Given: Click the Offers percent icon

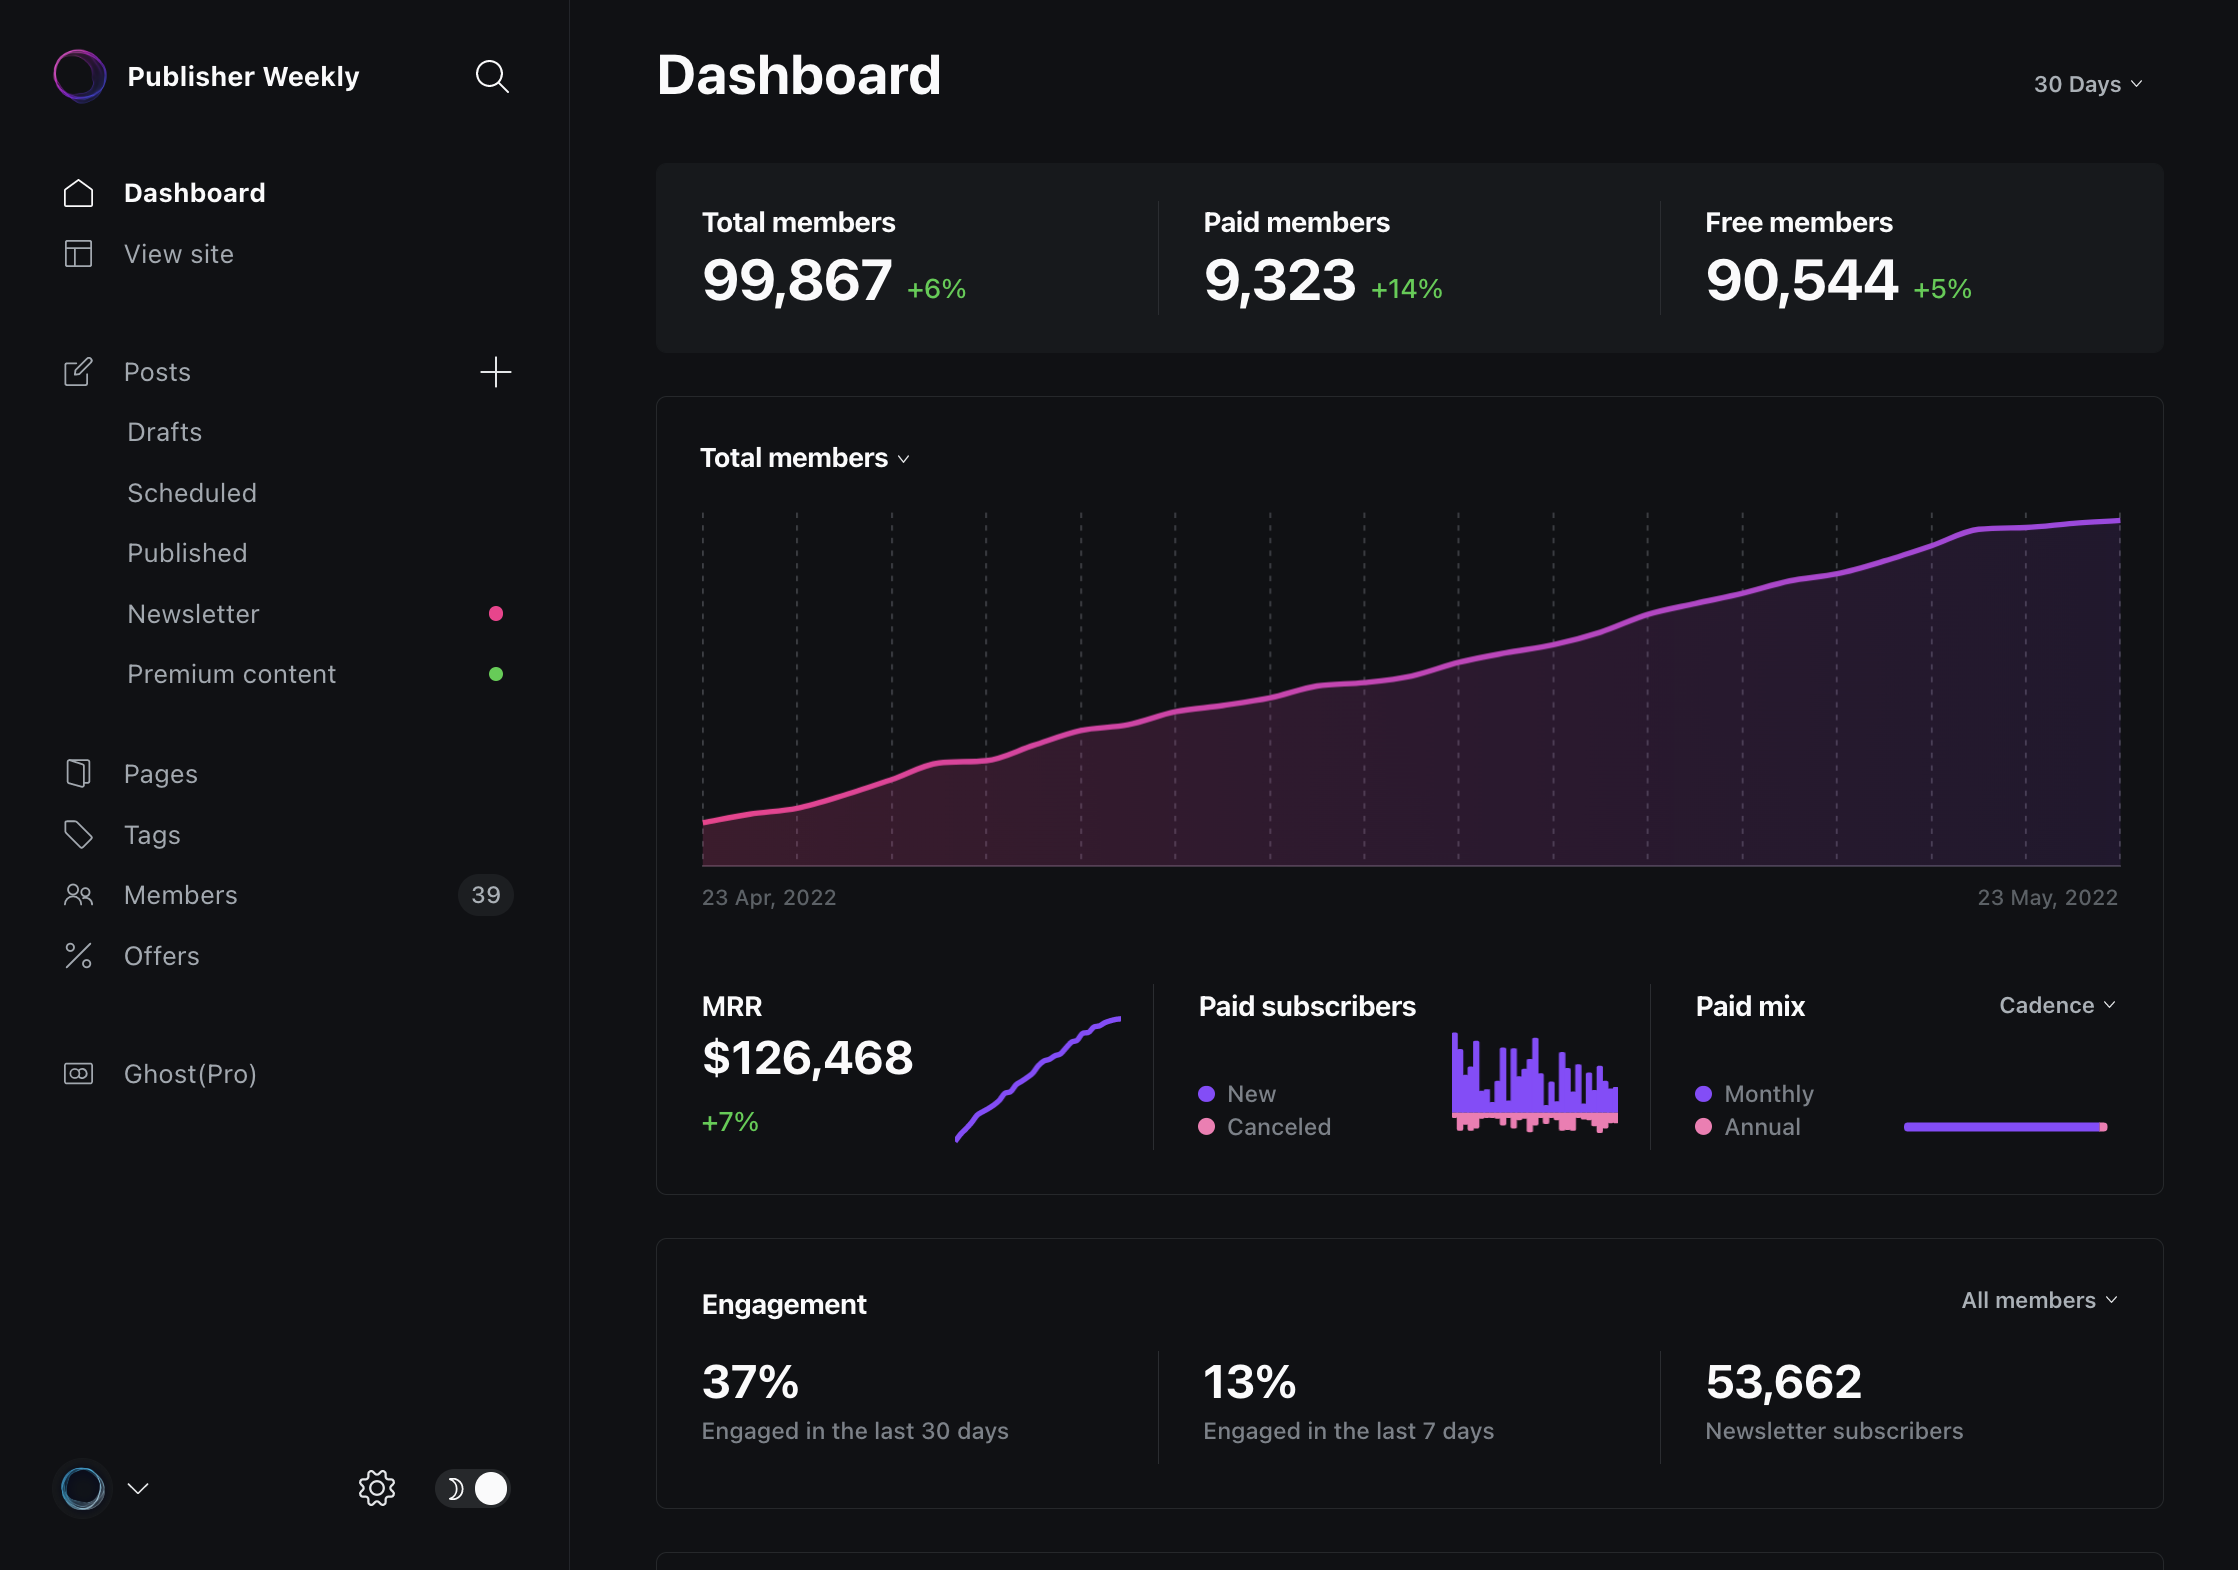Looking at the screenshot, I should [78, 955].
